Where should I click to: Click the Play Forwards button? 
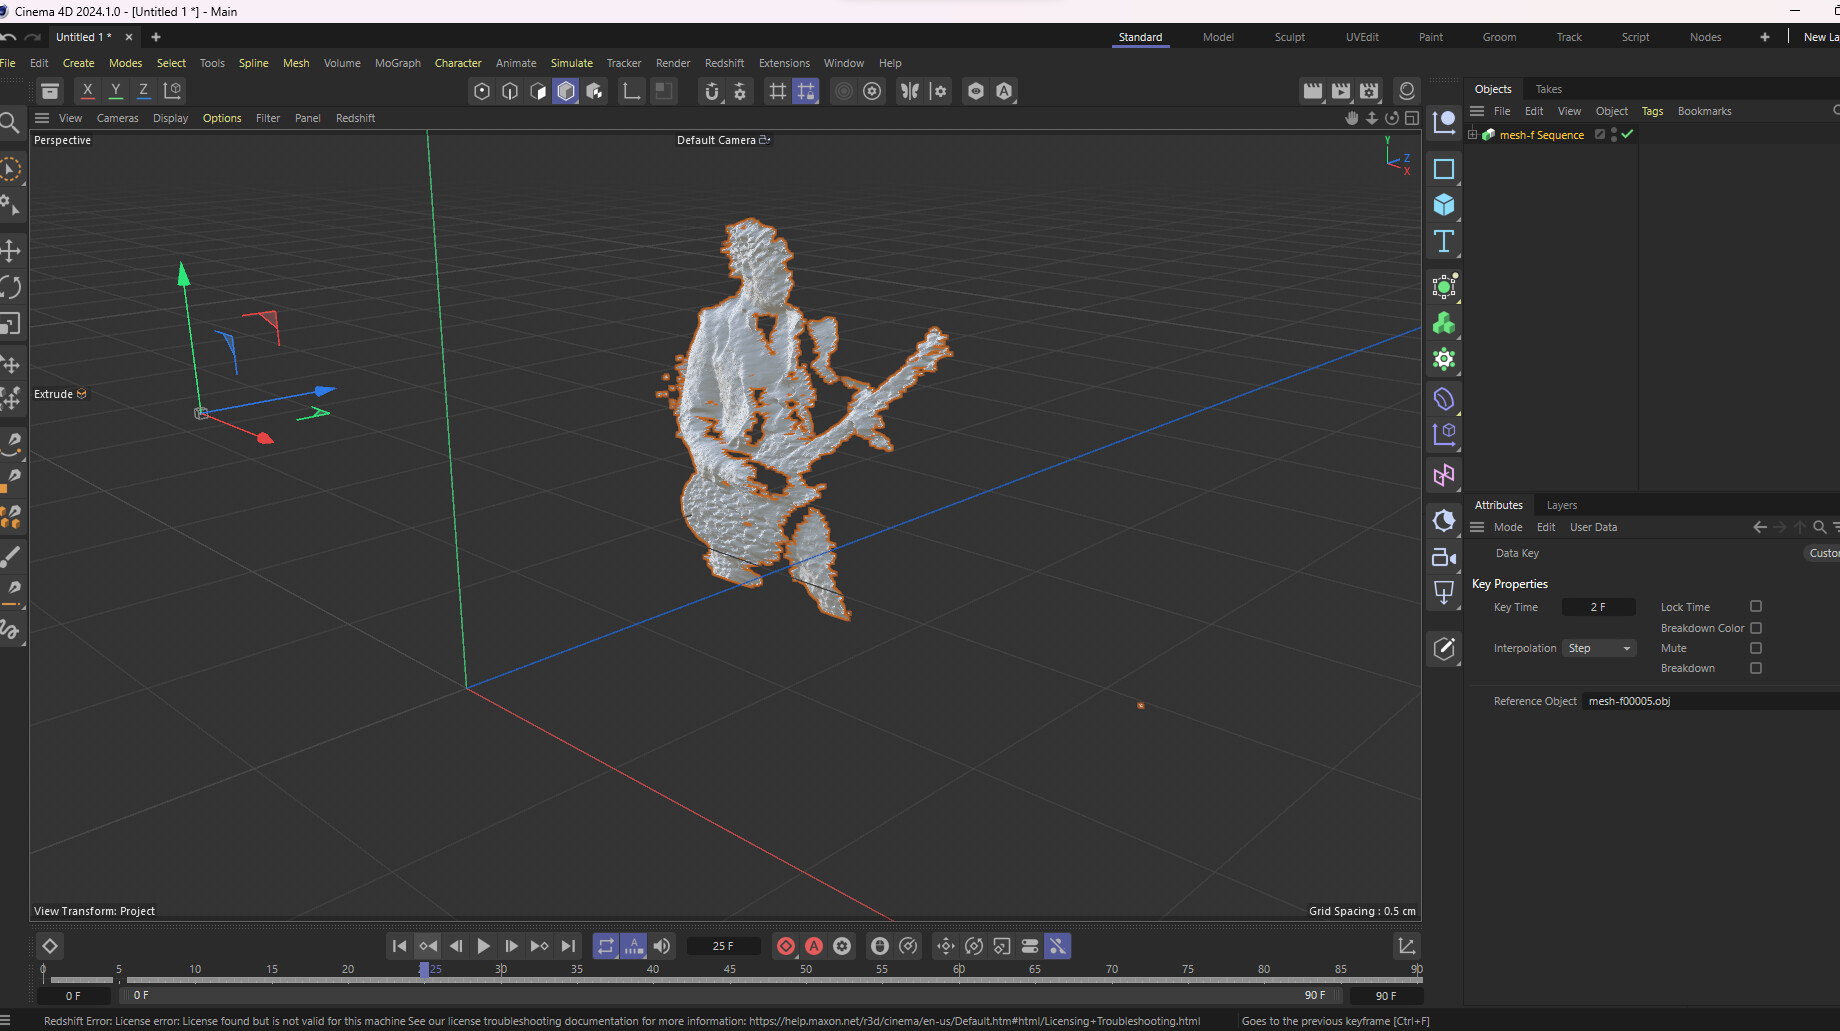483,946
